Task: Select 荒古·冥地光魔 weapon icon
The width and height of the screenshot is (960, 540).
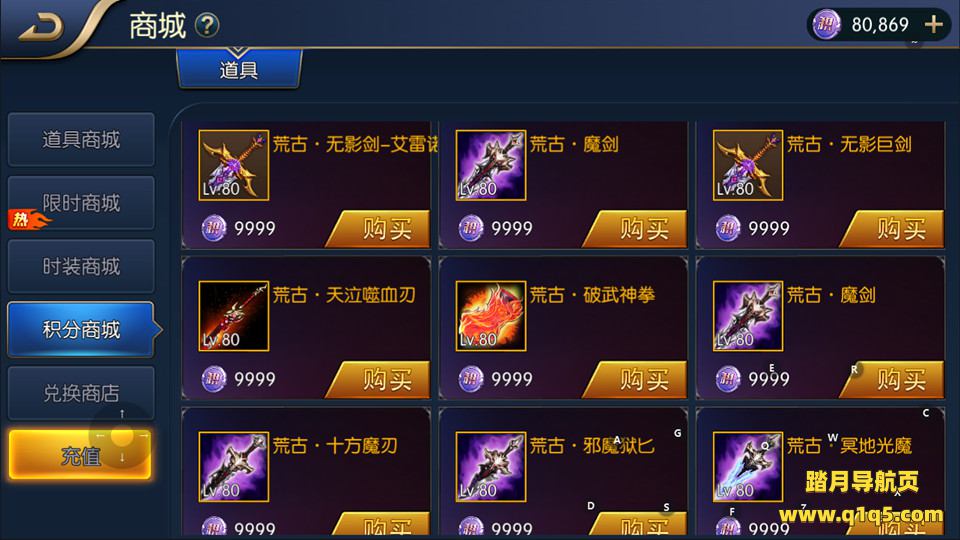Action: tap(748, 467)
